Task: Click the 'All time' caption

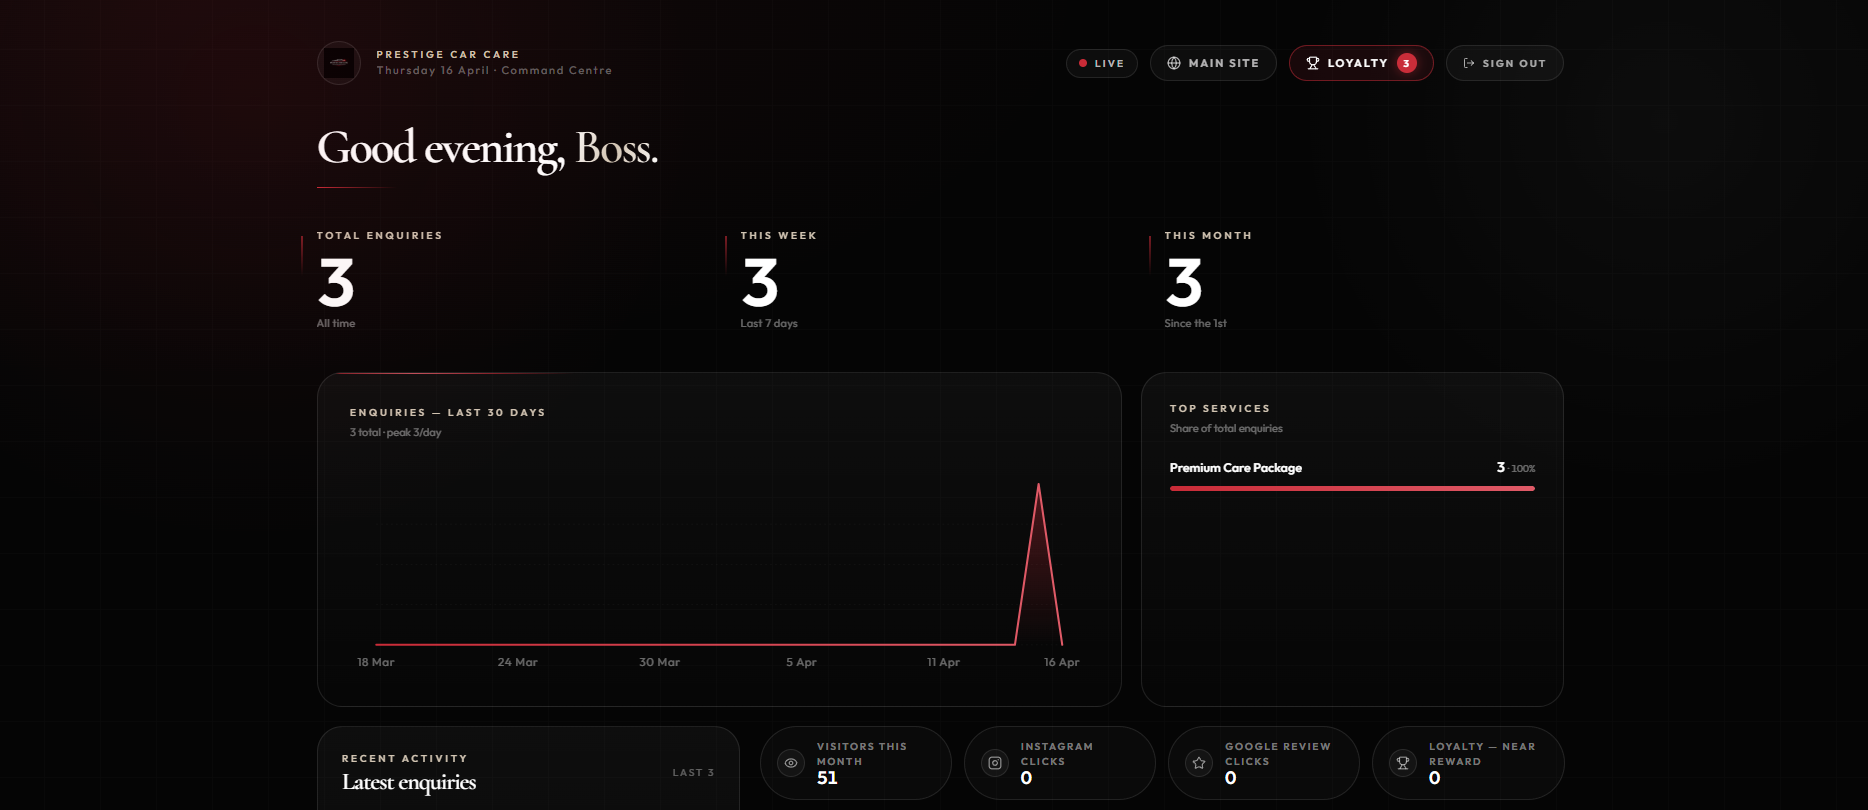Action: click(336, 323)
